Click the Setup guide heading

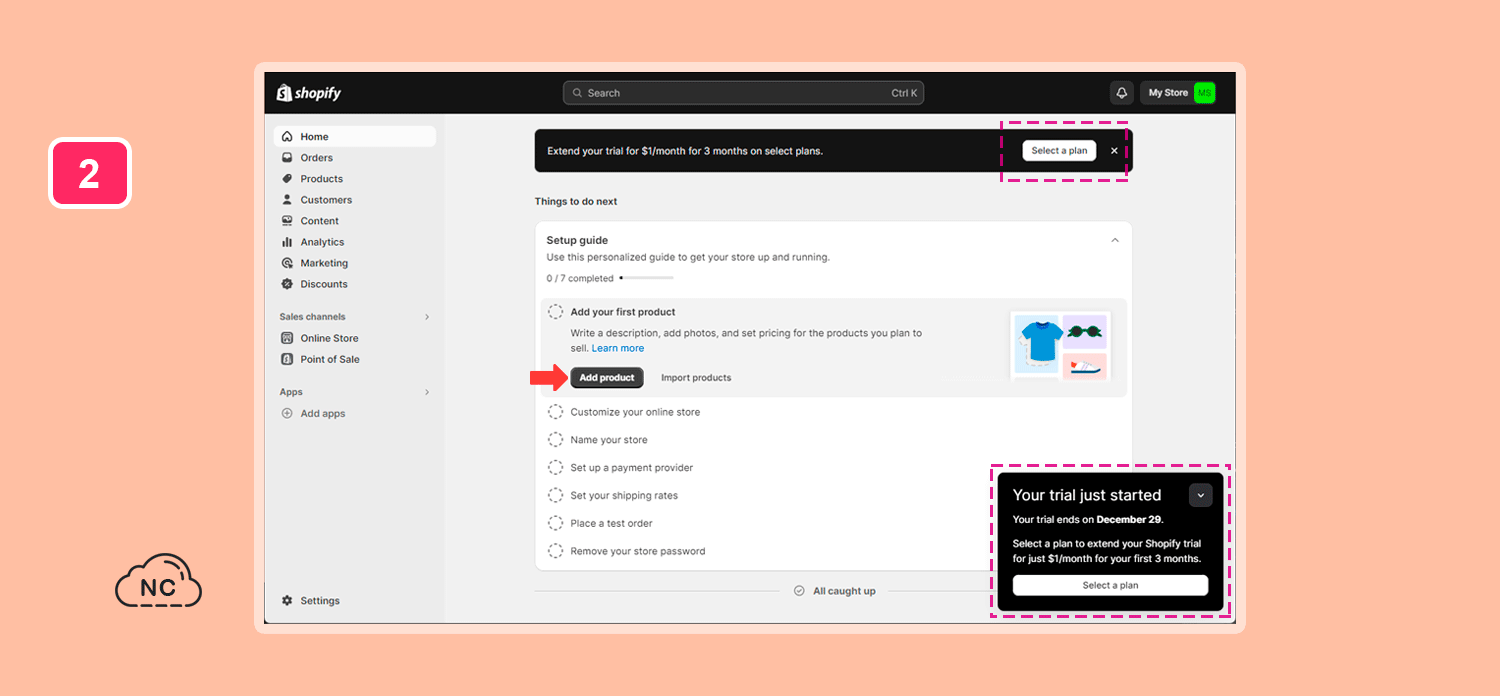click(x=577, y=240)
